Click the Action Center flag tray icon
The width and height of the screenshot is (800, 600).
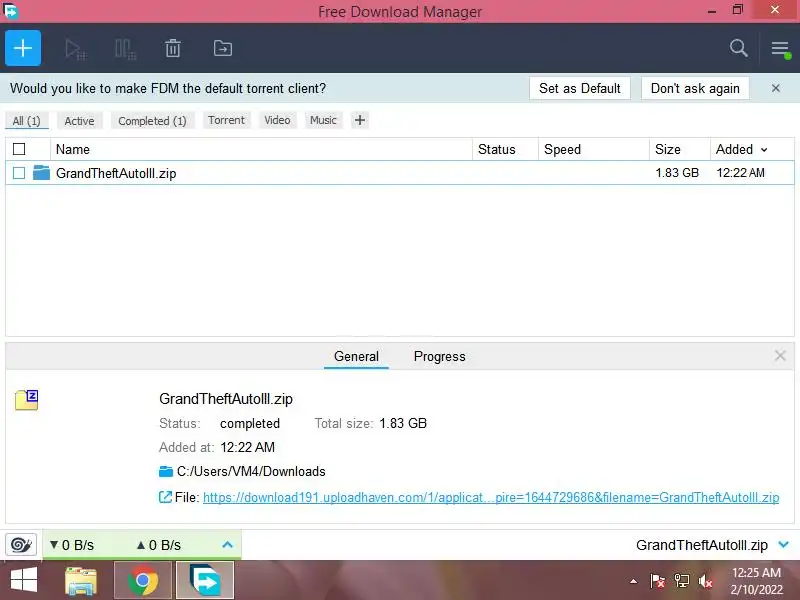(x=657, y=581)
